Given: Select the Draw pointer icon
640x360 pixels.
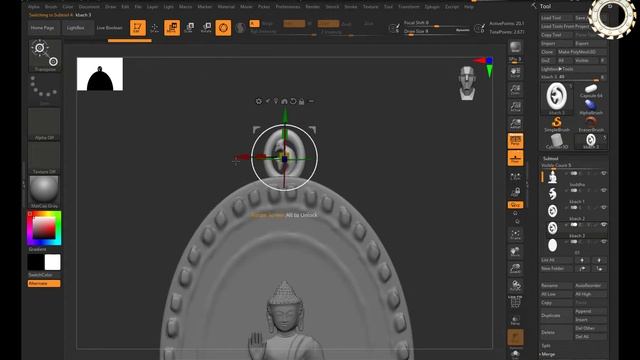Looking at the screenshot, I should tap(155, 28).
